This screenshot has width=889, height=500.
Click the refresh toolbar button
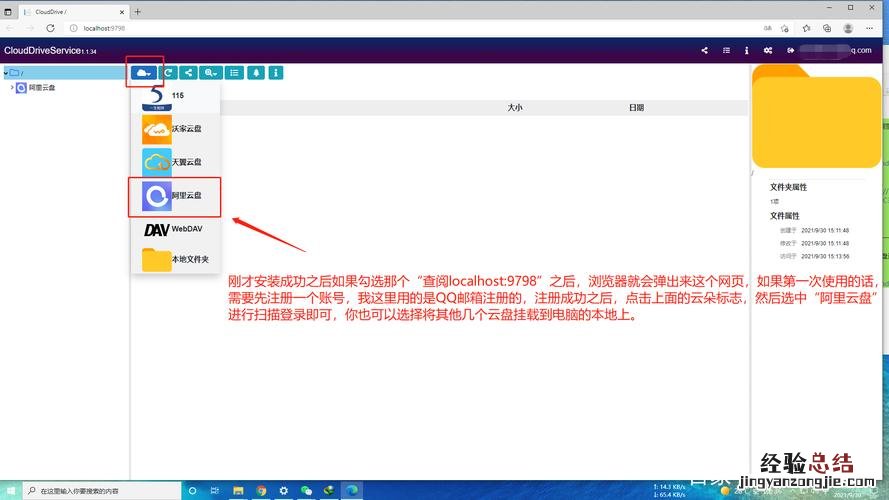pyautogui.click(x=168, y=73)
